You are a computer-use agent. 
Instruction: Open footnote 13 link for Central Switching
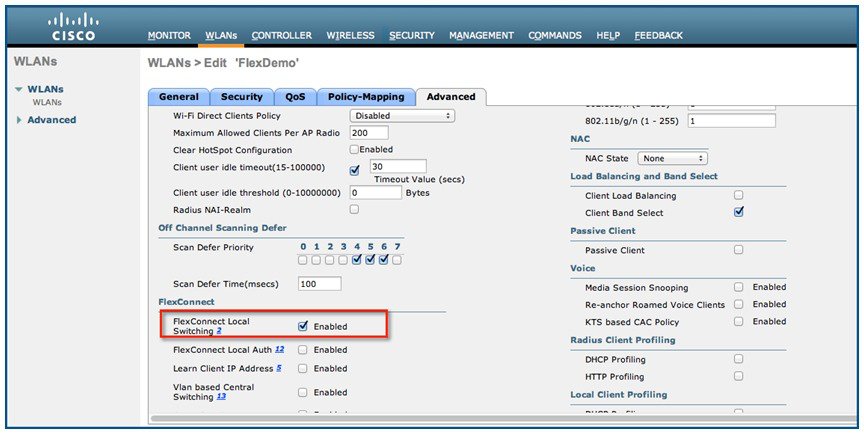coord(221,397)
